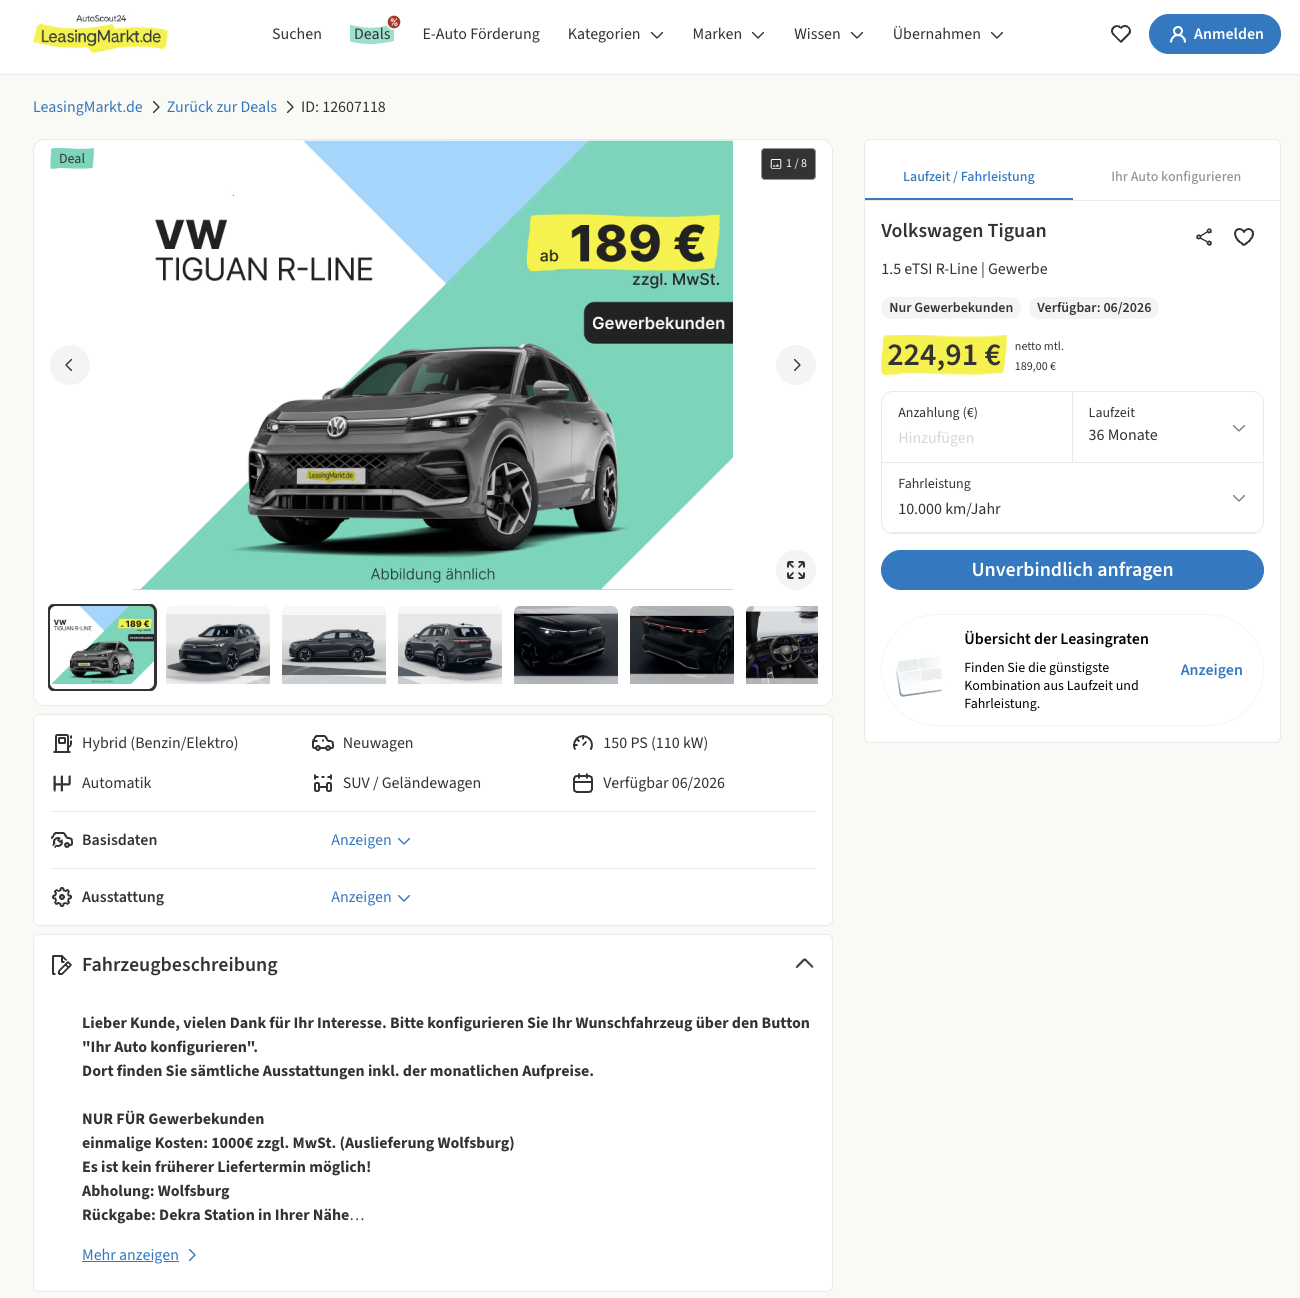
Task: Click the image counter 1/8 badge
Action: click(788, 163)
